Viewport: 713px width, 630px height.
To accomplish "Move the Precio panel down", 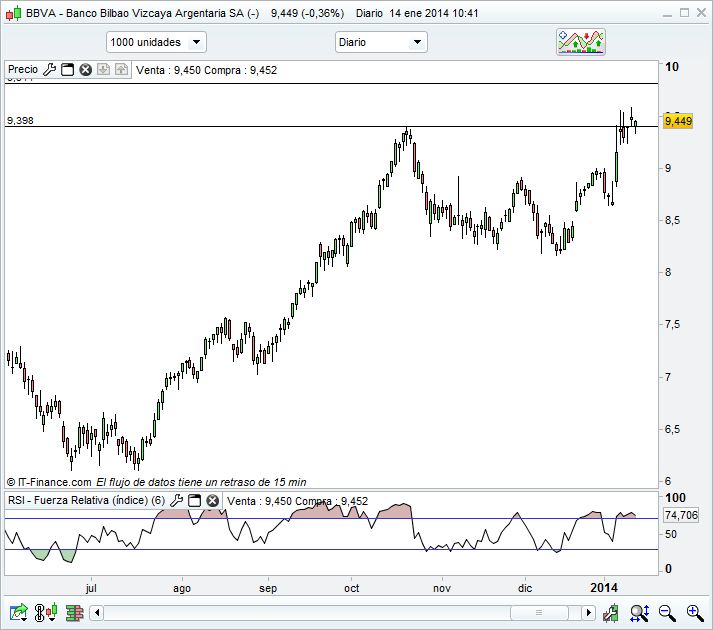I will (x=103, y=70).
